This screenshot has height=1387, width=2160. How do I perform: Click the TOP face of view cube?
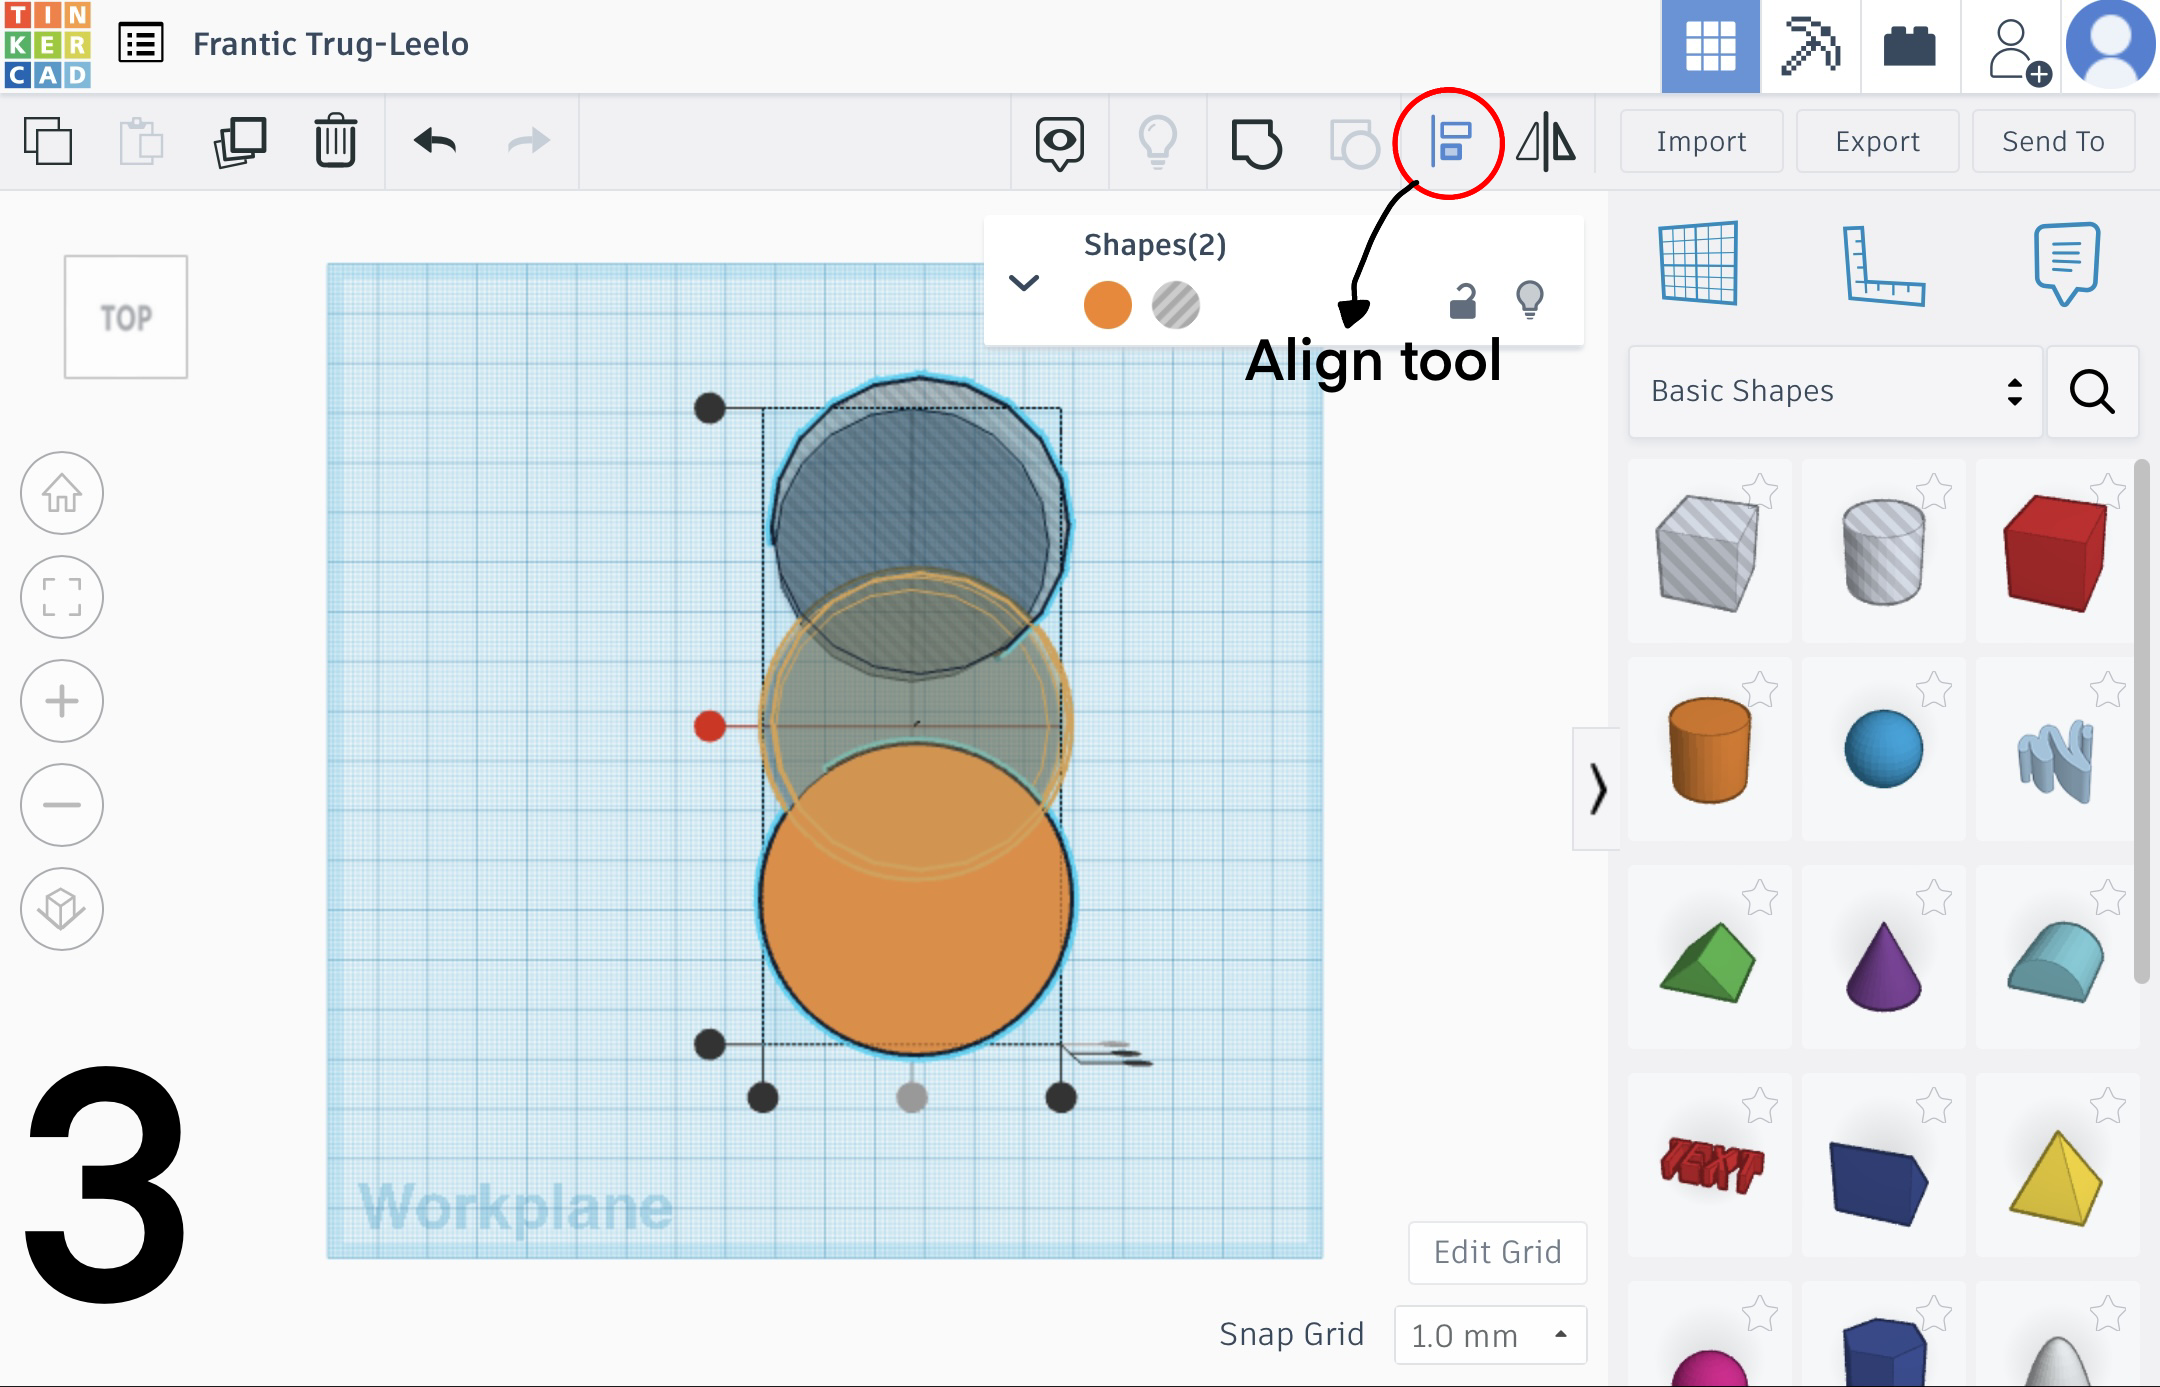click(126, 317)
